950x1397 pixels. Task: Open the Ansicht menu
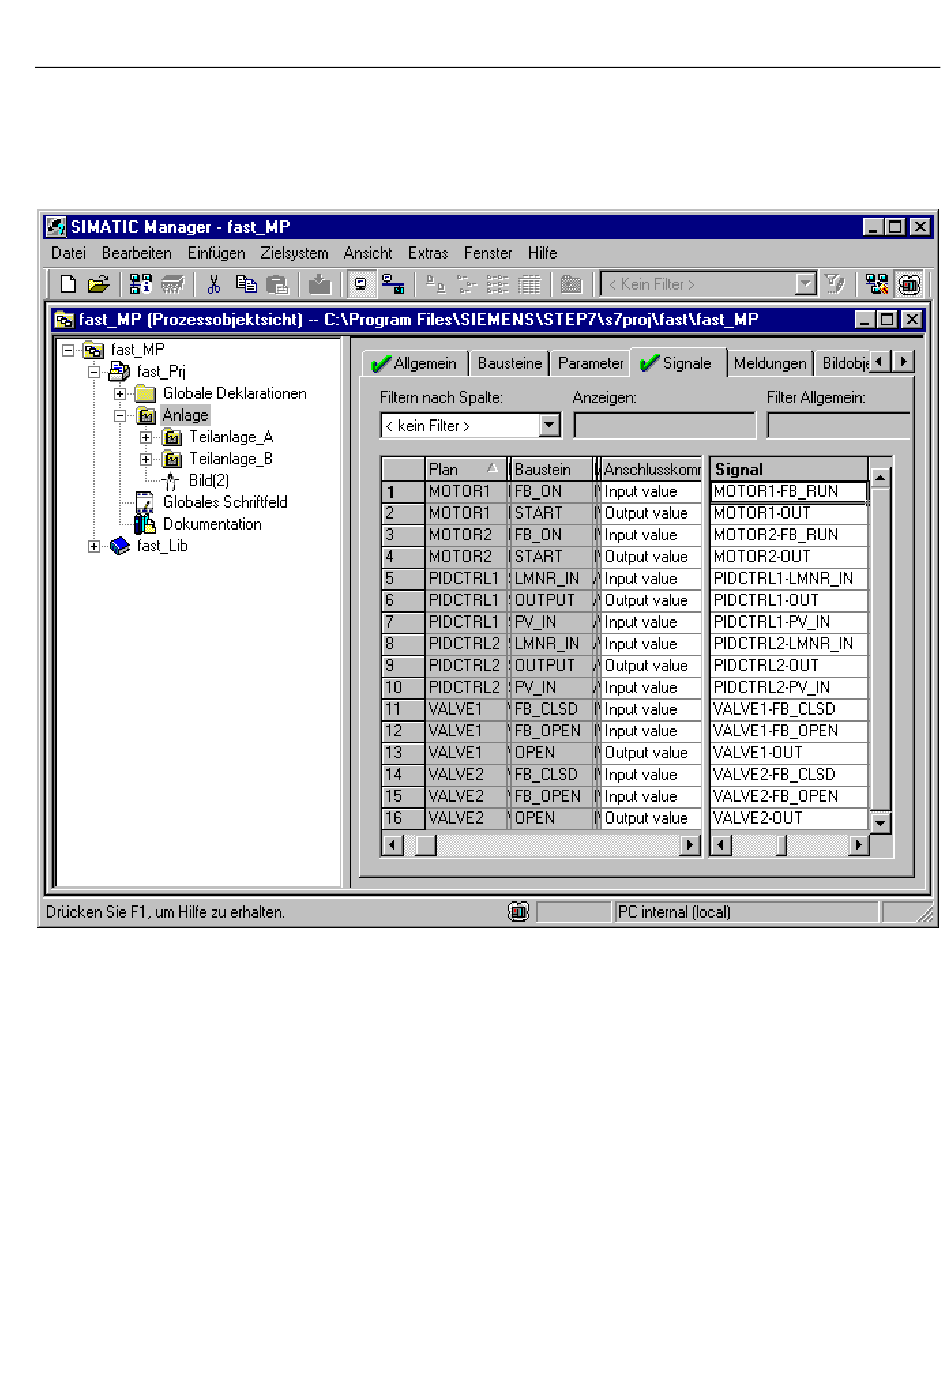[368, 254]
